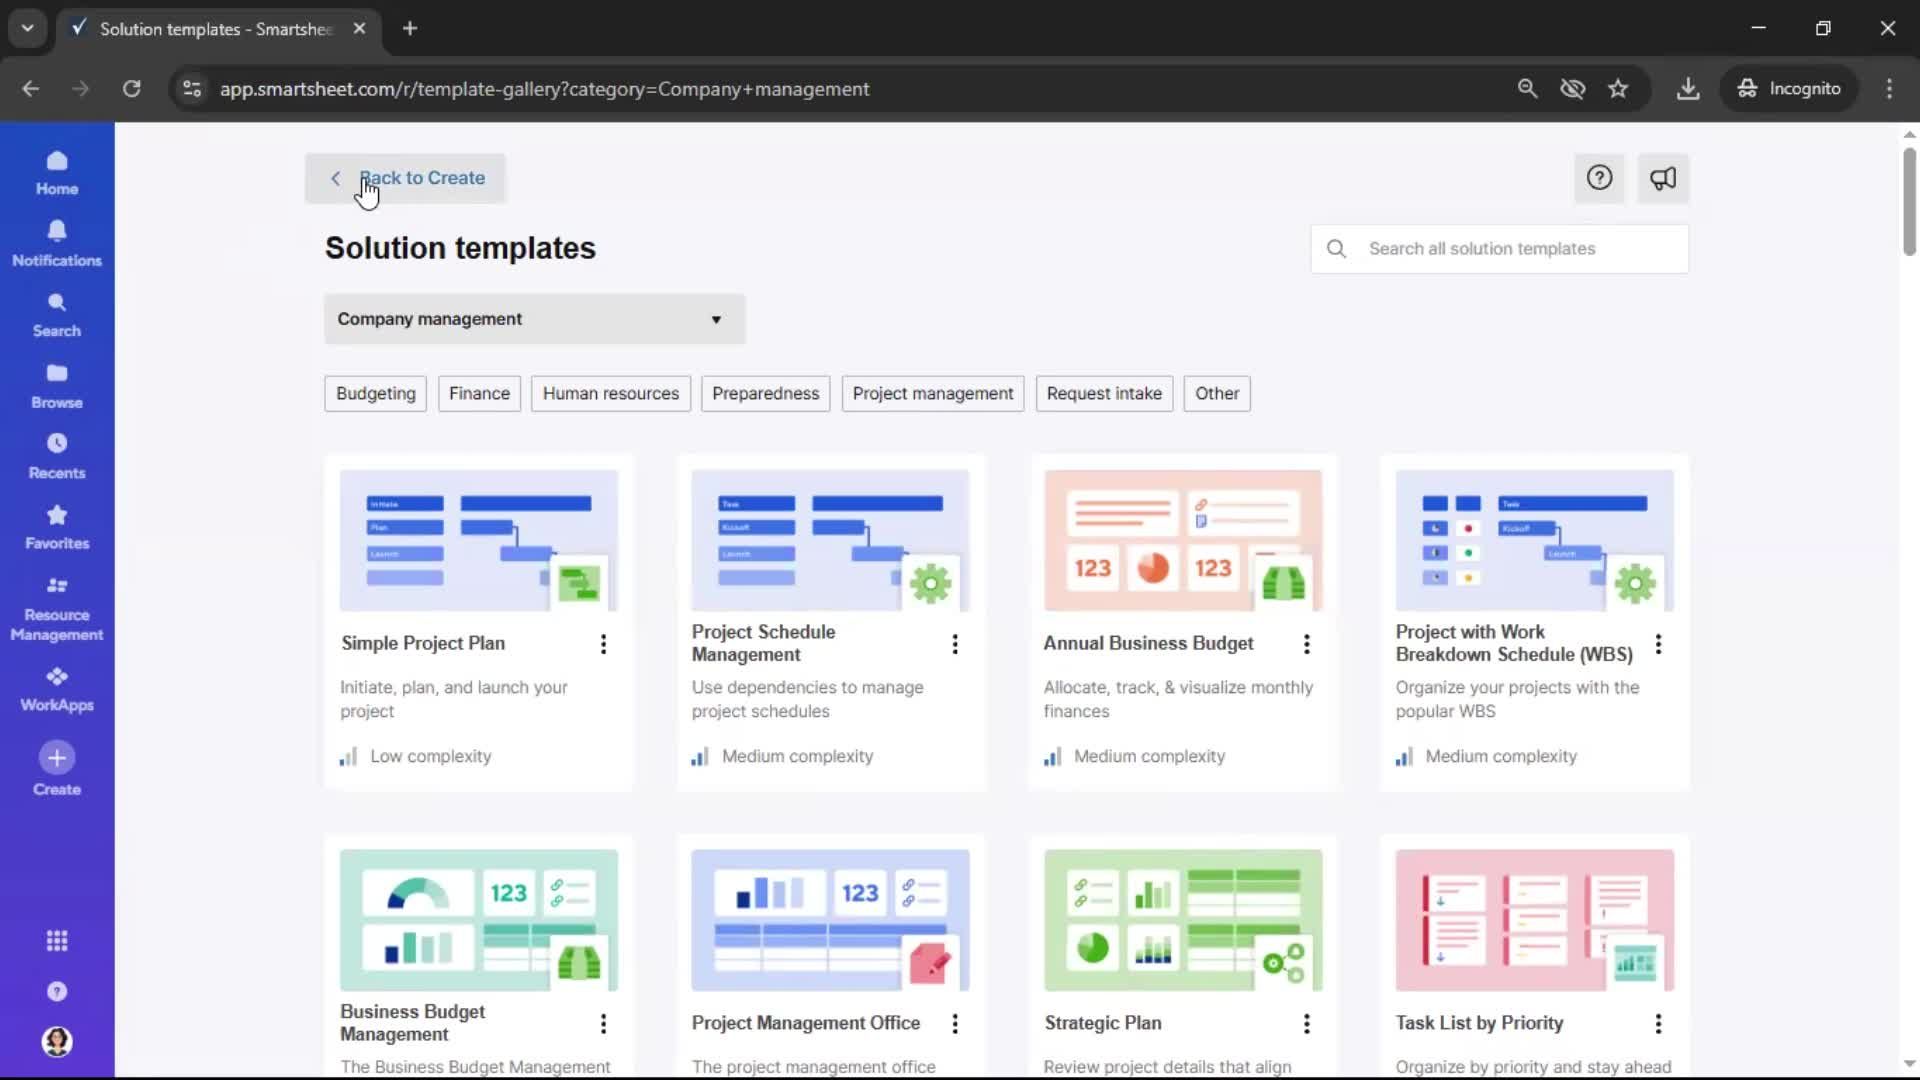This screenshot has height=1080, width=1920.
Task: Toggle the Request intake filter chip
Action: (1104, 393)
